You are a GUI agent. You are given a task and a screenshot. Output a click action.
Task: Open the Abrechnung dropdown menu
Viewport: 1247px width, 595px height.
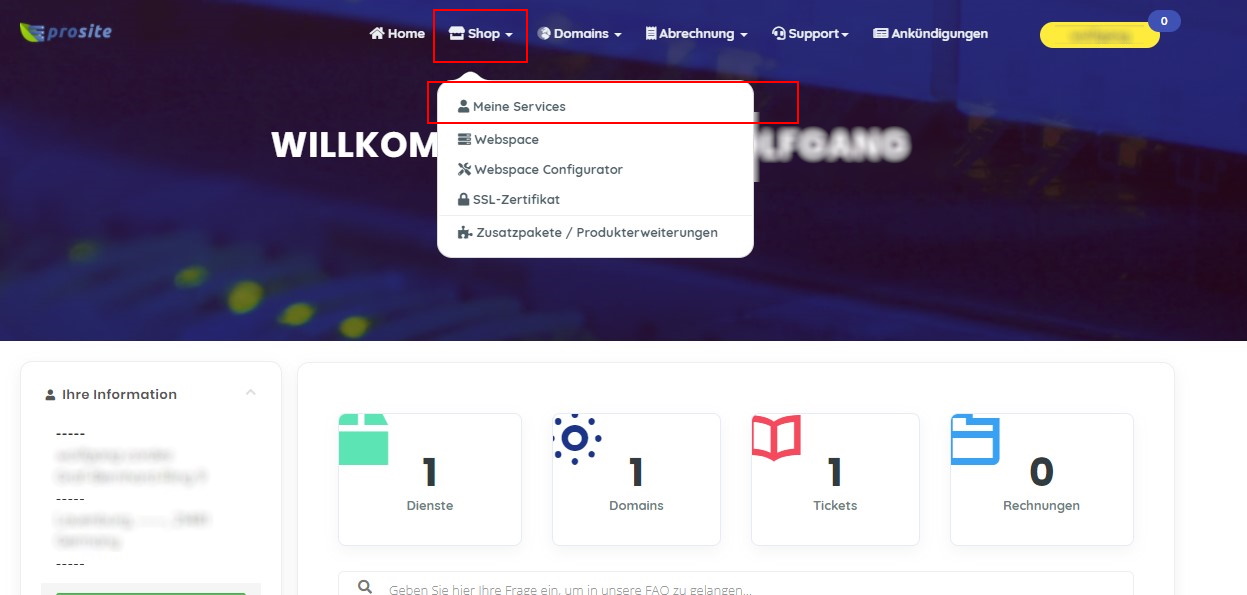pos(696,34)
